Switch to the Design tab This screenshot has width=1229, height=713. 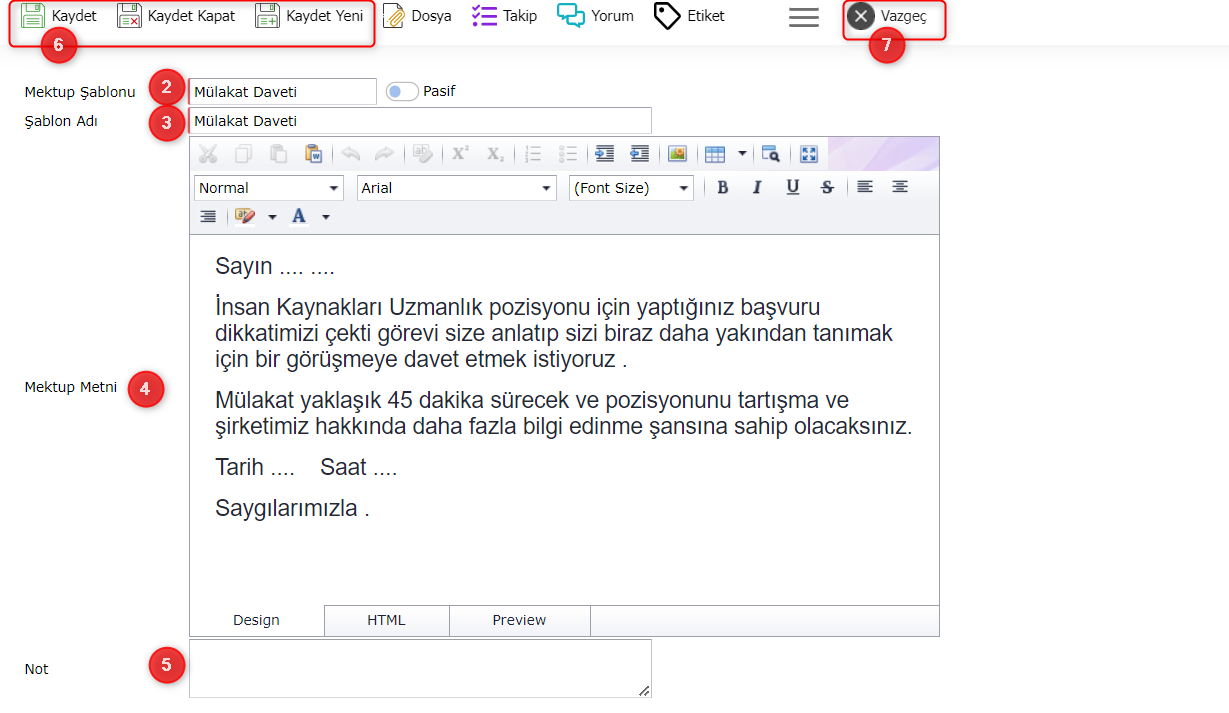tap(257, 620)
